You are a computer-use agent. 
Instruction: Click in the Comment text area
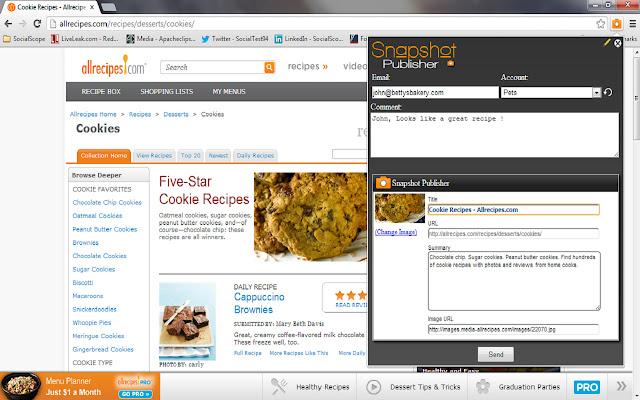[x=494, y=135]
